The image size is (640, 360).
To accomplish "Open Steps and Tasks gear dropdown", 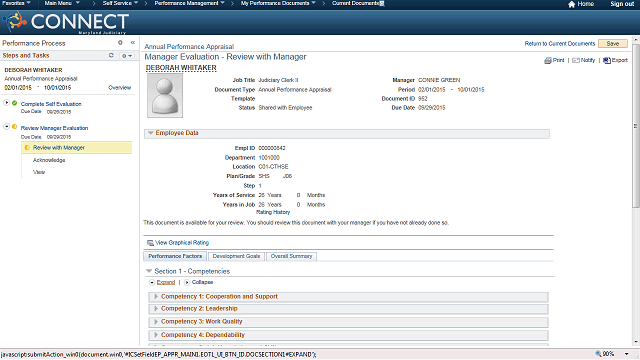I will (x=127, y=56).
